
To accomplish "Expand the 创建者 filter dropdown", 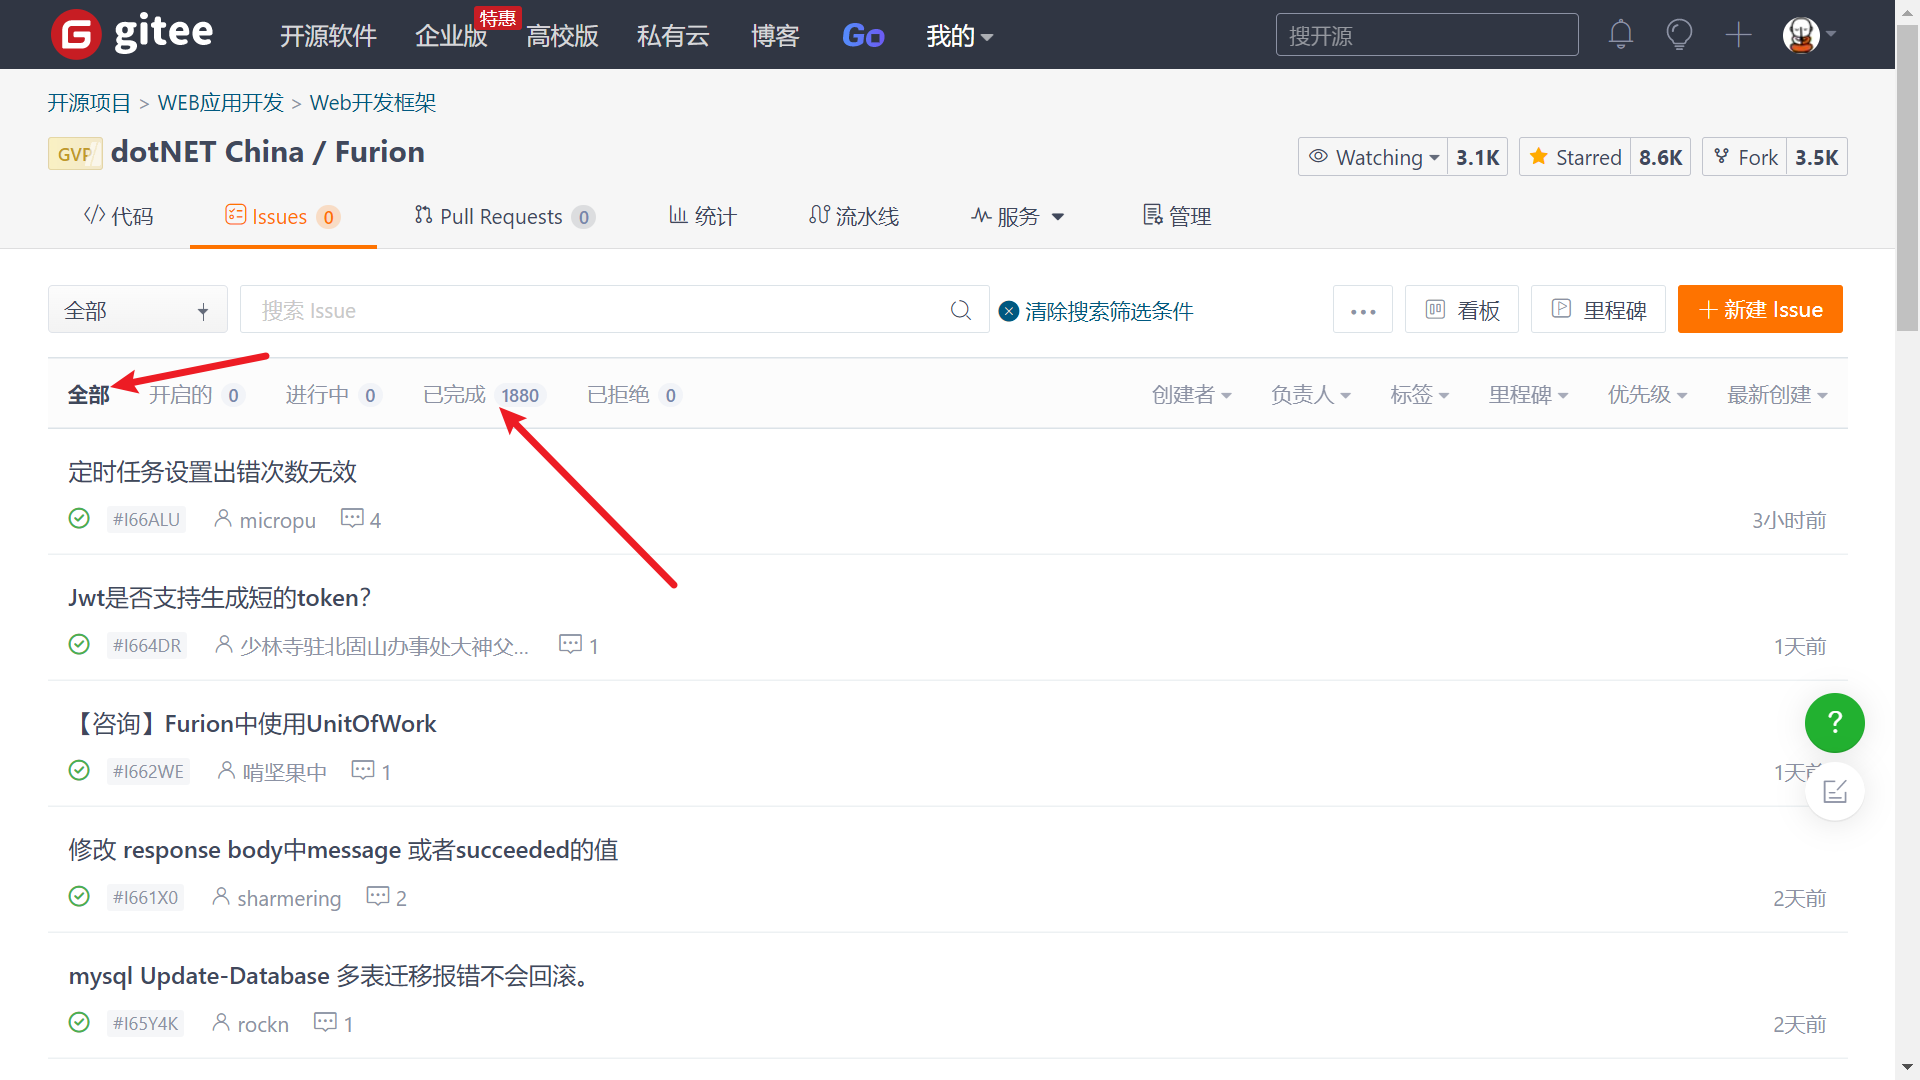I will click(1191, 395).
